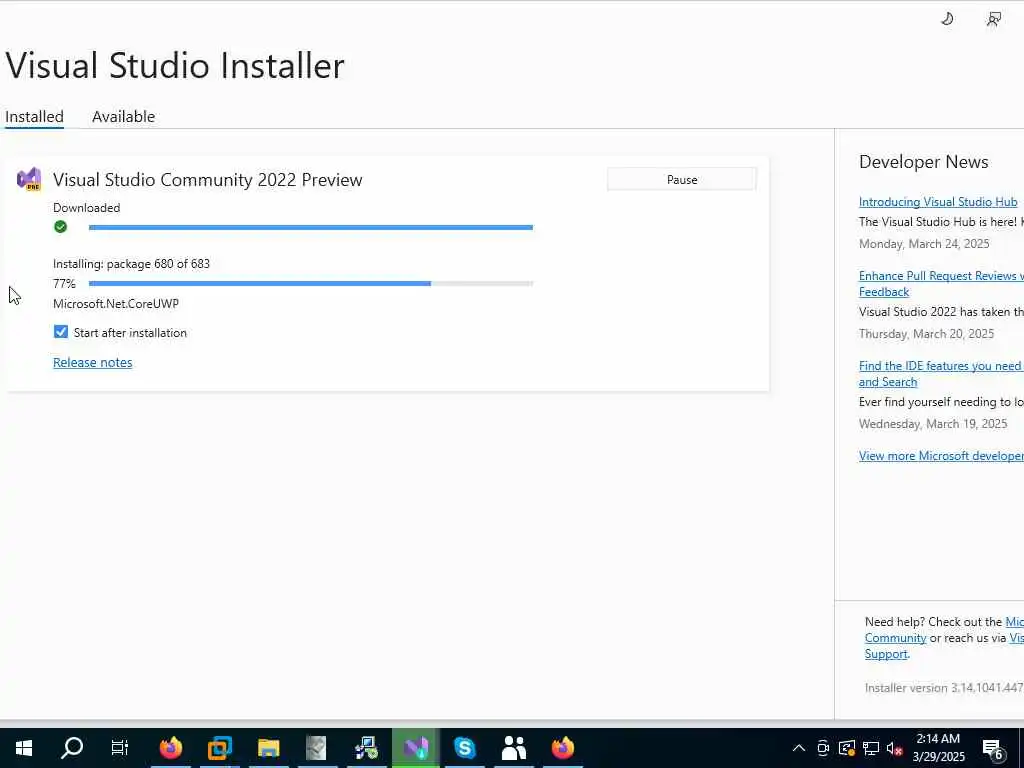Open VirtualBox from the taskbar
The height and width of the screenshot is (768, 1024).
click(219, 748)
